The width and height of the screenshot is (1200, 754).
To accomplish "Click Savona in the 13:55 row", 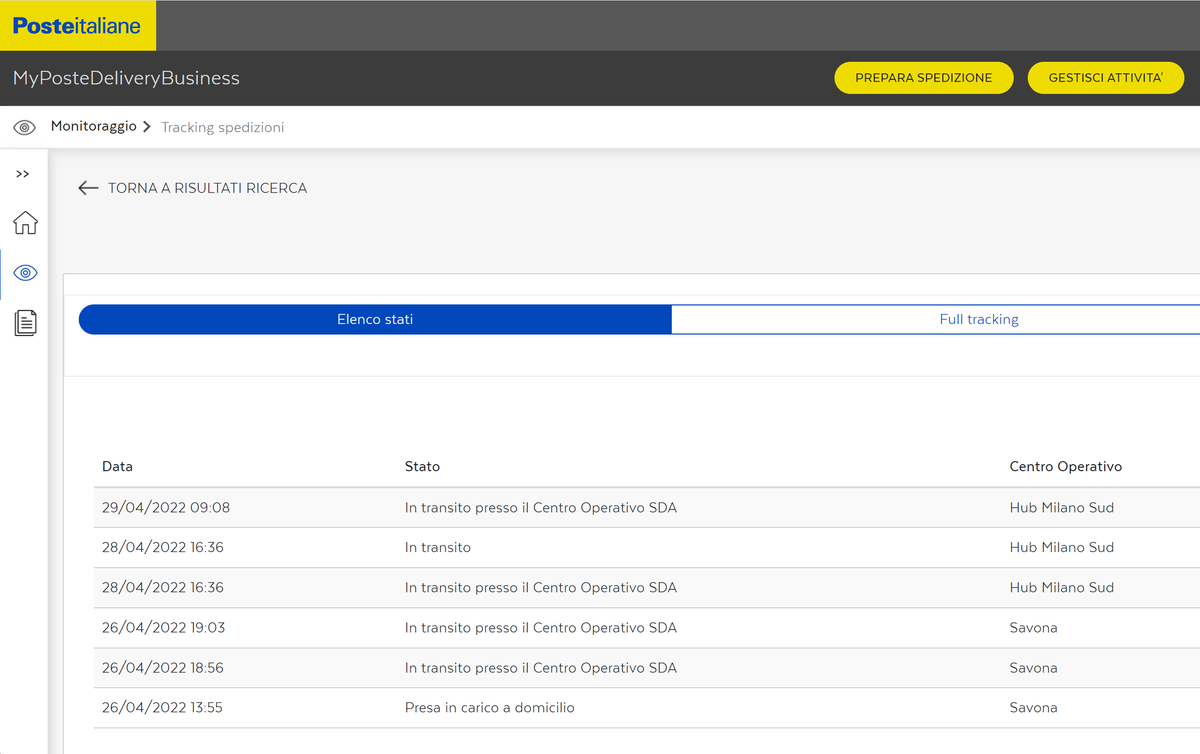I will [x=1034, y=708].
